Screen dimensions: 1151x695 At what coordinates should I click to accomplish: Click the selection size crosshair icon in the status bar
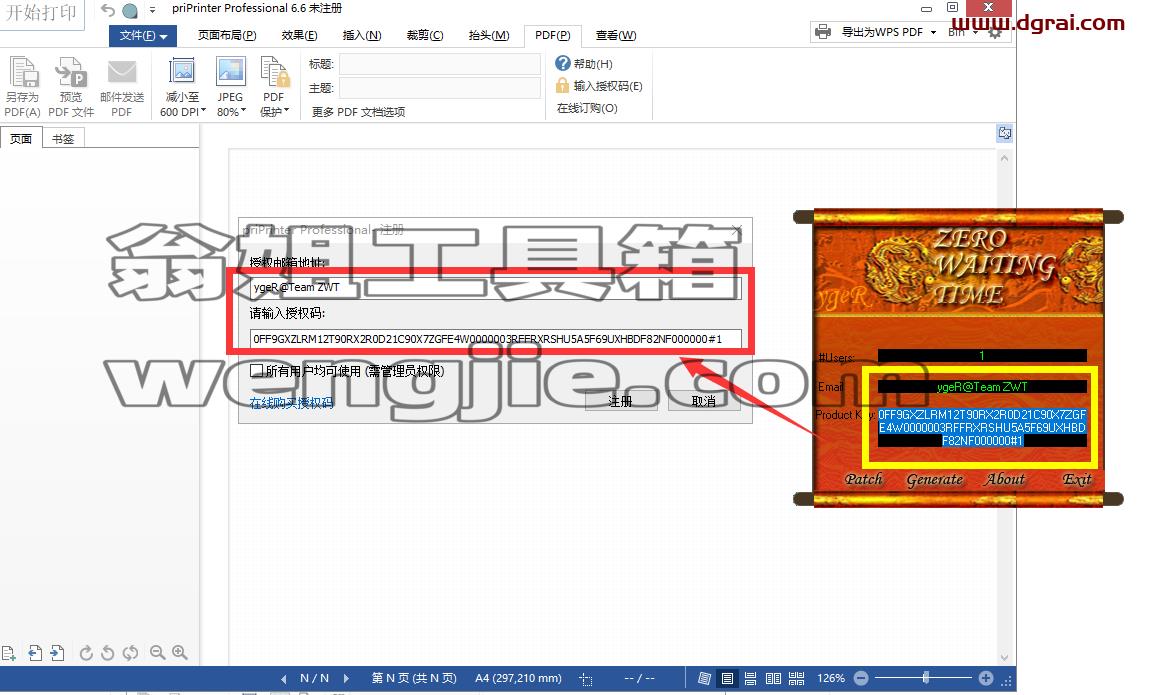click(x=586, y=679)
